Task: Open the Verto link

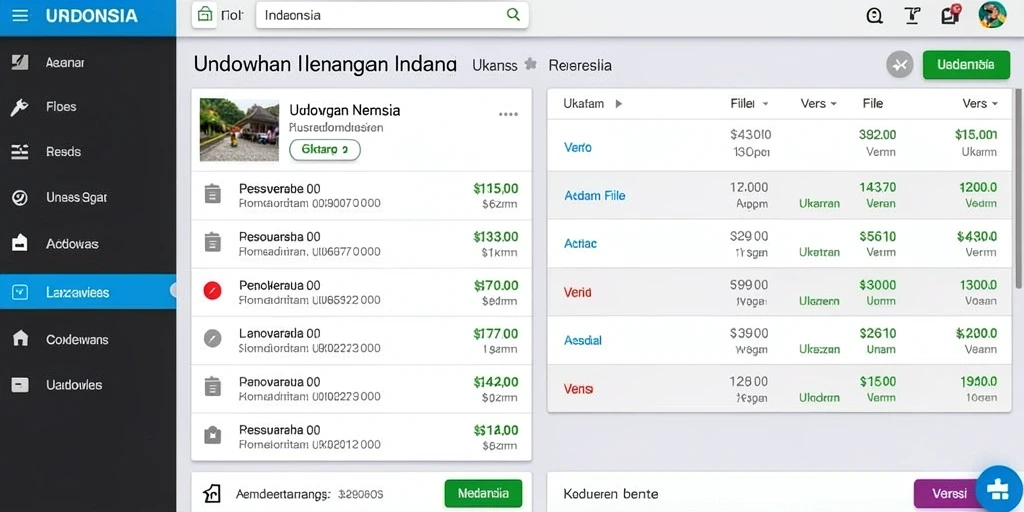Action: click(577, 148)
